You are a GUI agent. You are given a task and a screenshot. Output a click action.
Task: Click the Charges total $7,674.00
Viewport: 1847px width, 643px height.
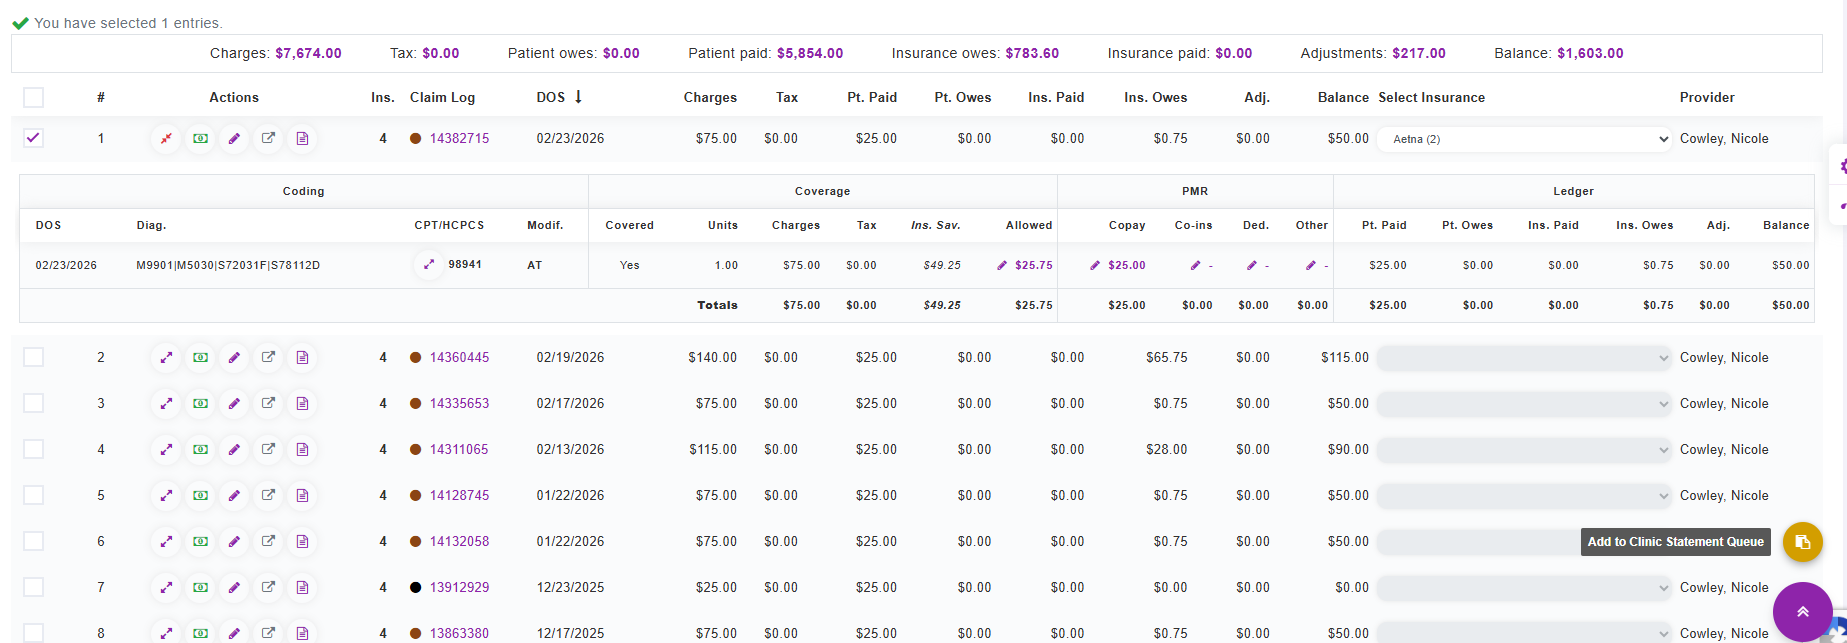click(x=308, y=53)
